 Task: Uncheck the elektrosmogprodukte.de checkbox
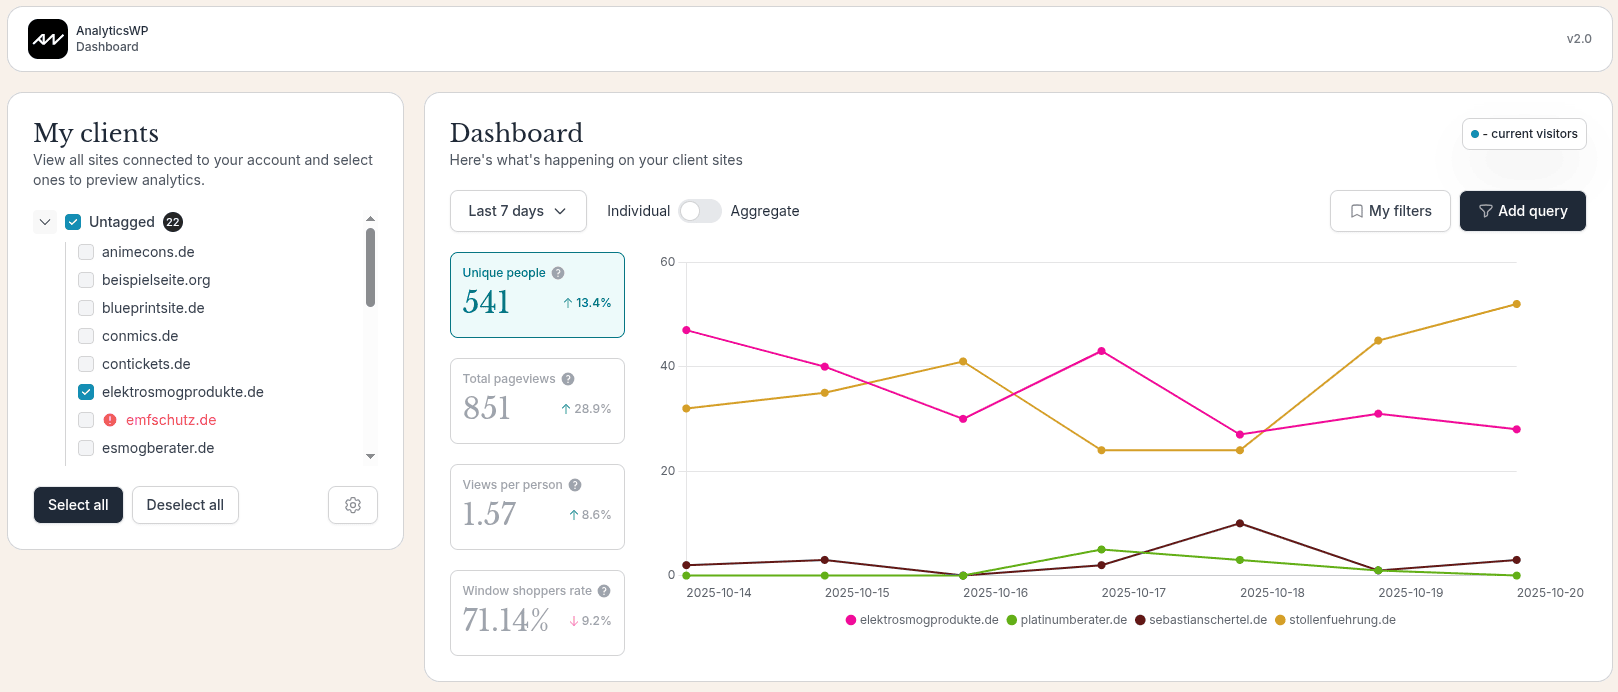pyautogui.click(x=86, y=392)
